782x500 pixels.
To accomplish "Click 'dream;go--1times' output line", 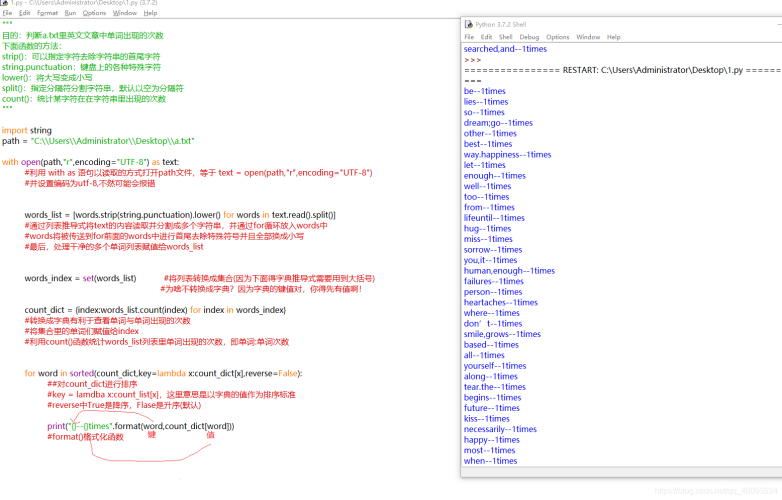I will click(498, 123).
